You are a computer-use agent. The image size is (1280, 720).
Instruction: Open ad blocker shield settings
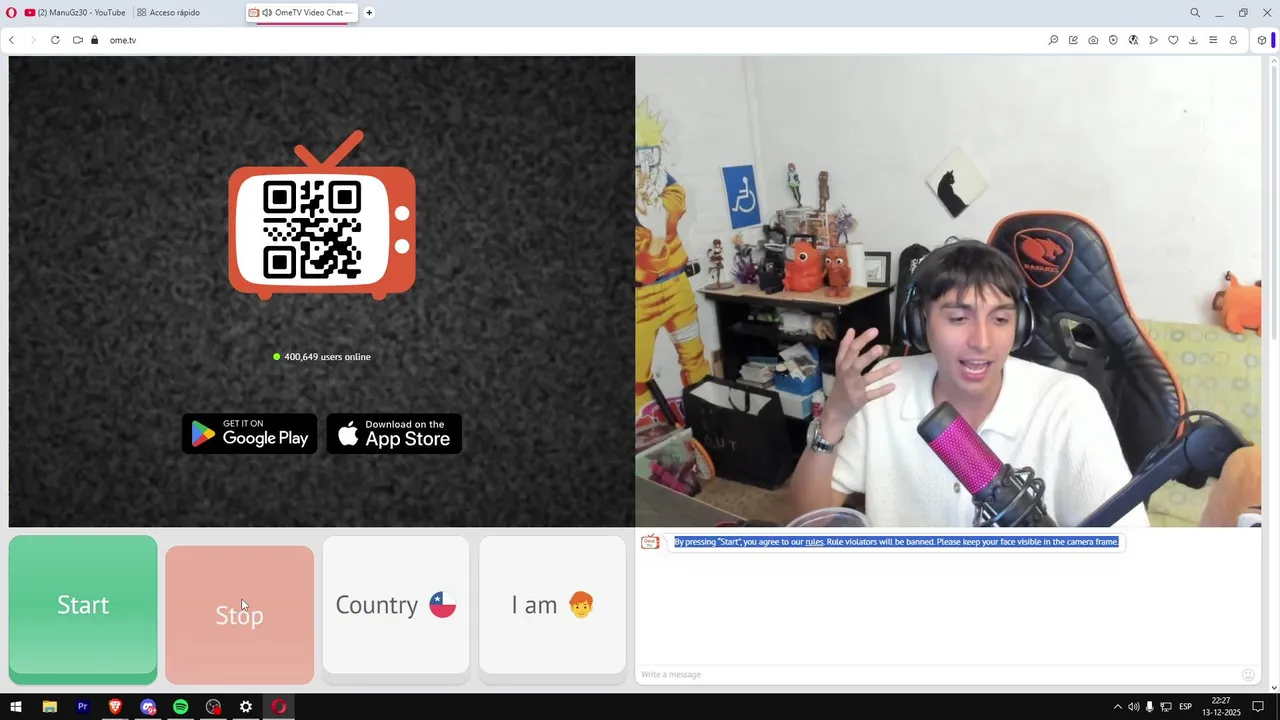click(1113, 40)
